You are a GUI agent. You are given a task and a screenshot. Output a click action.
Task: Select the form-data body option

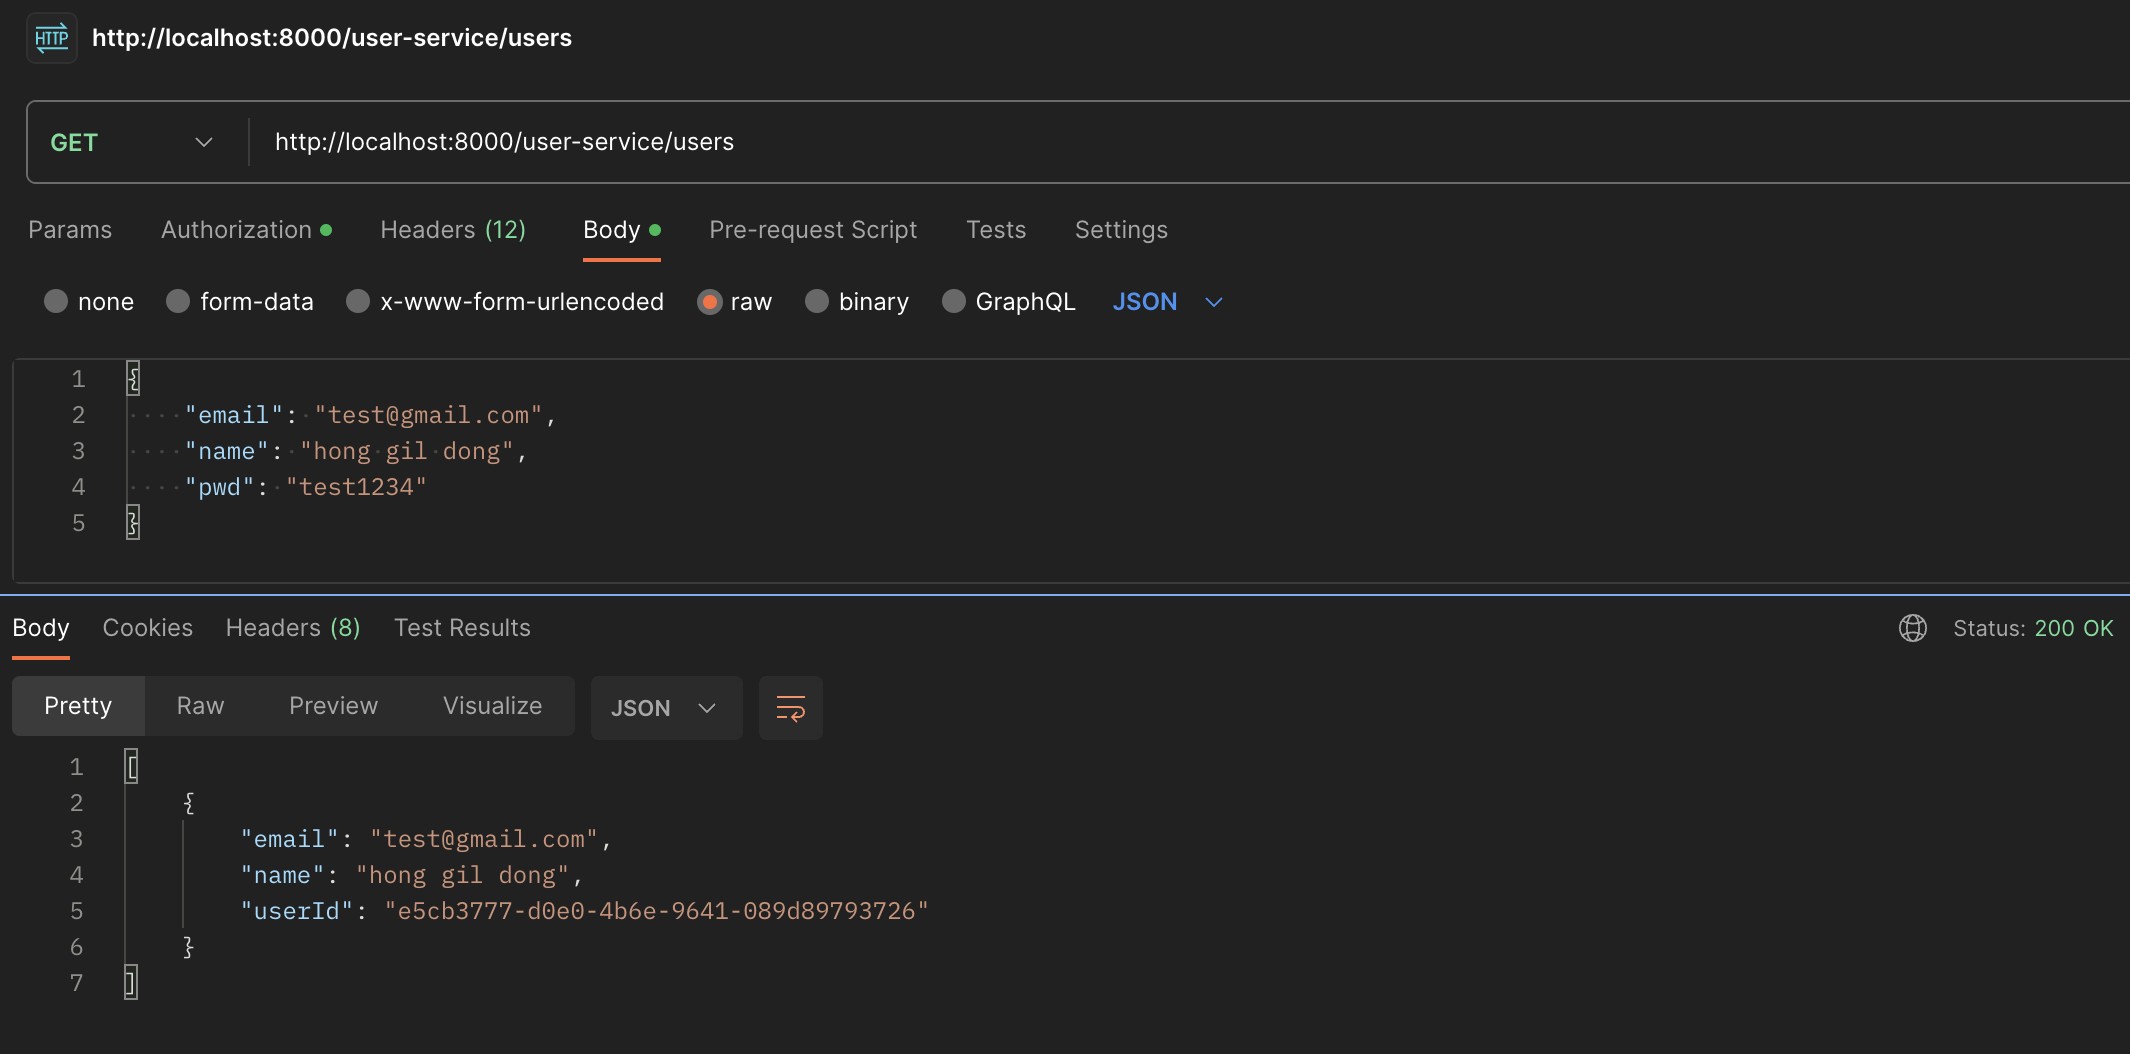tap(177, 301)
